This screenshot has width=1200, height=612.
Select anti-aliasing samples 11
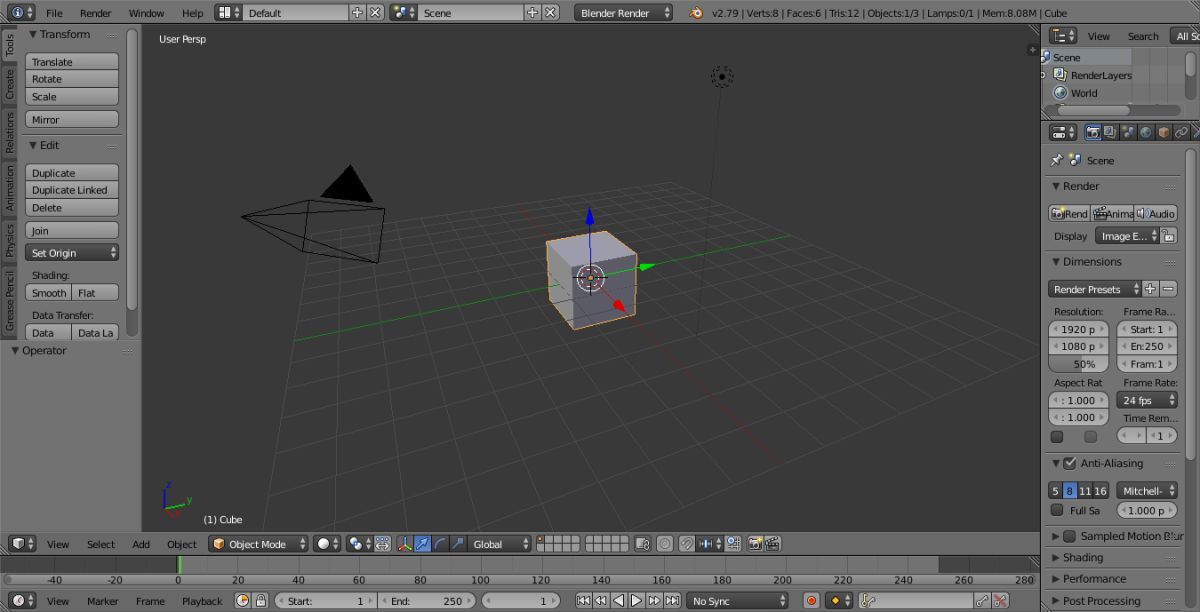pos(1085,491)
